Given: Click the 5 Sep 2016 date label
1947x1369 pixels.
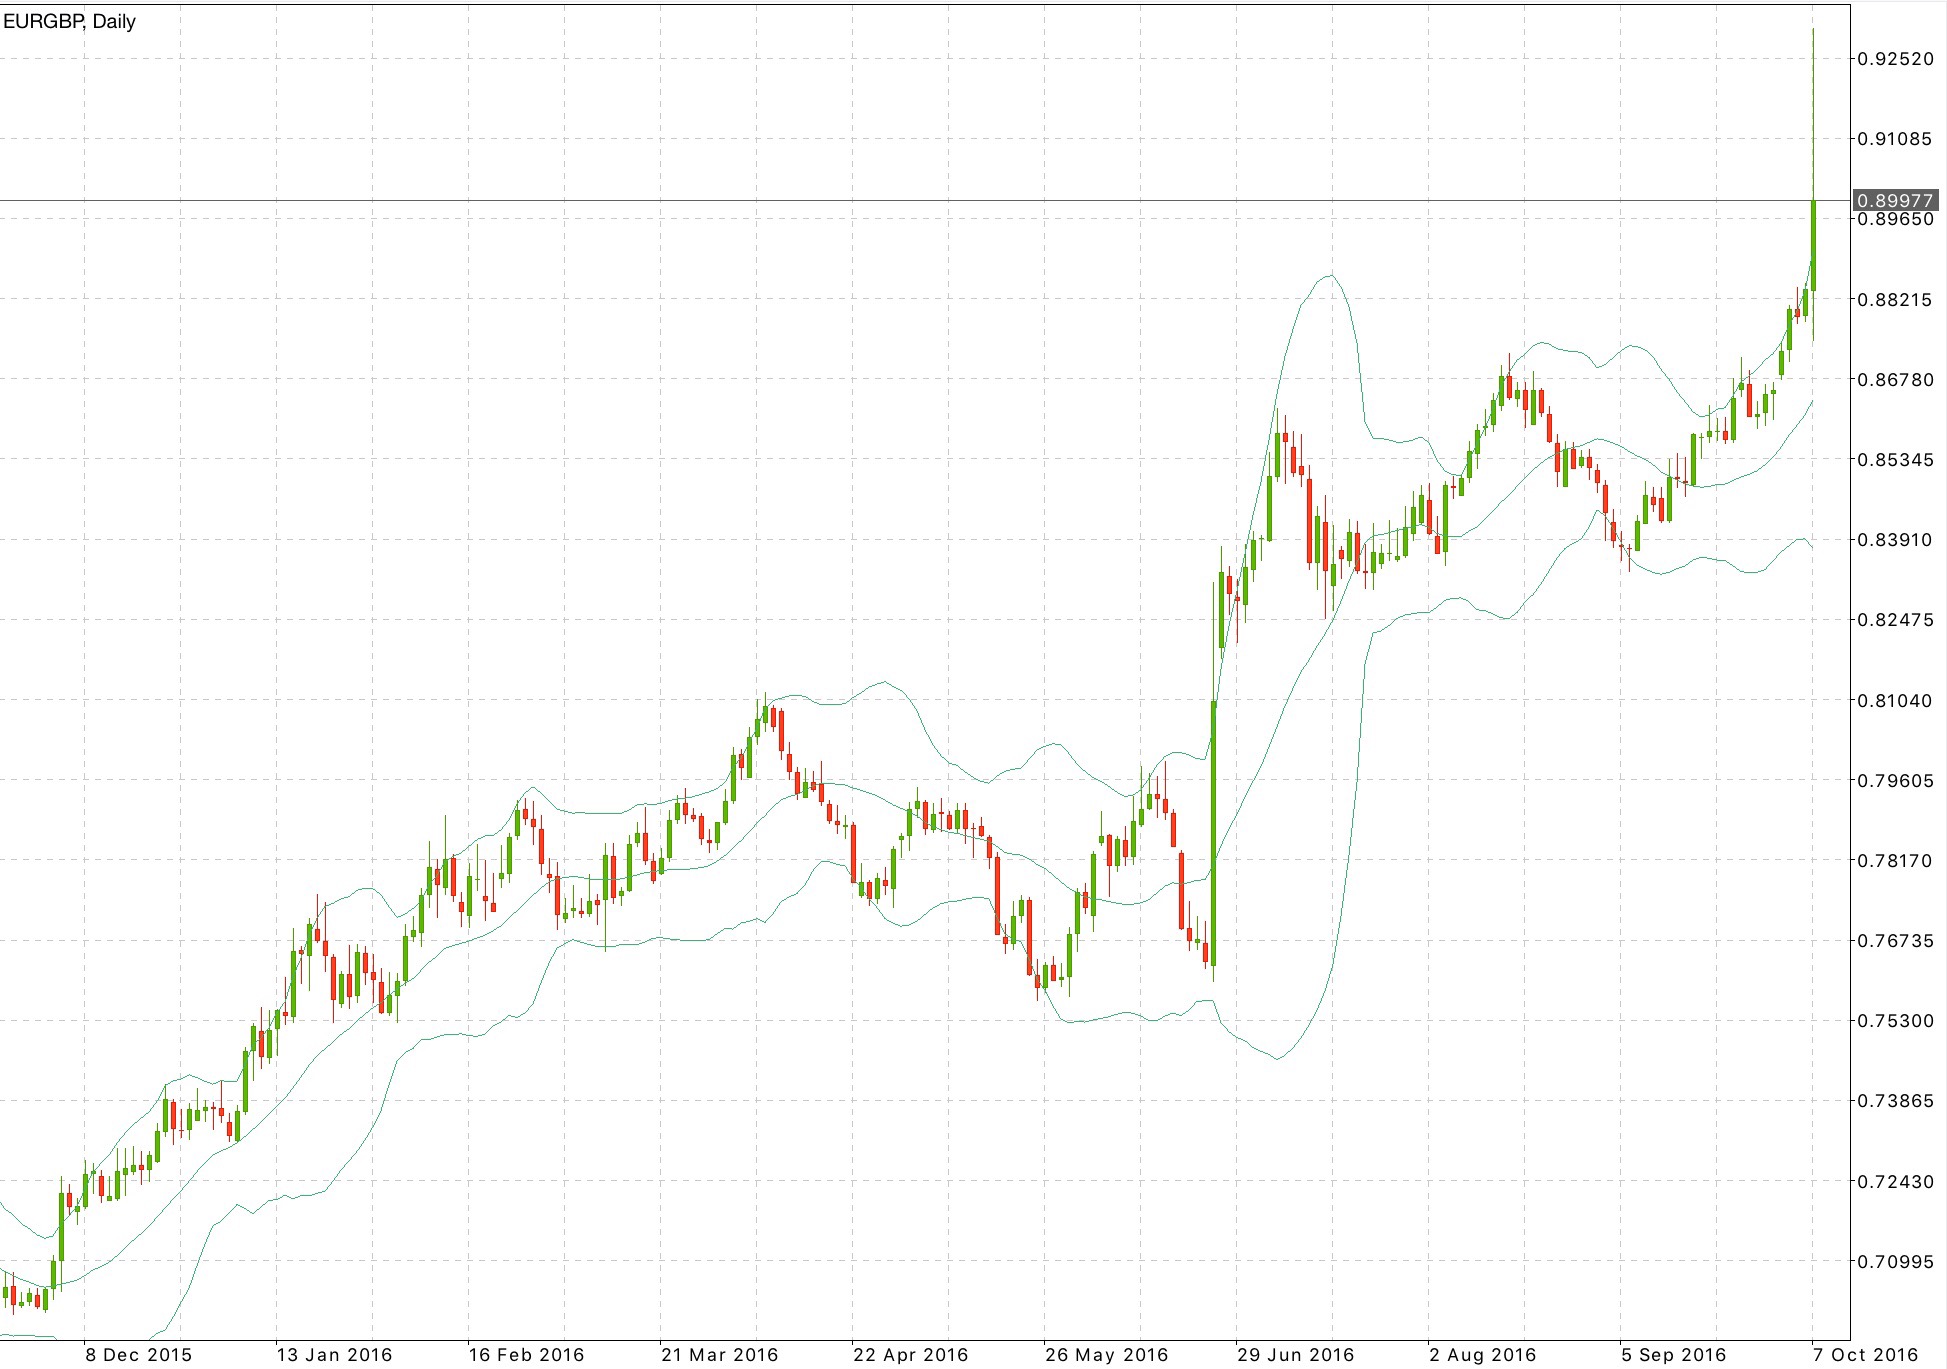Looking at the screenshot, I should point(1673,1355).
